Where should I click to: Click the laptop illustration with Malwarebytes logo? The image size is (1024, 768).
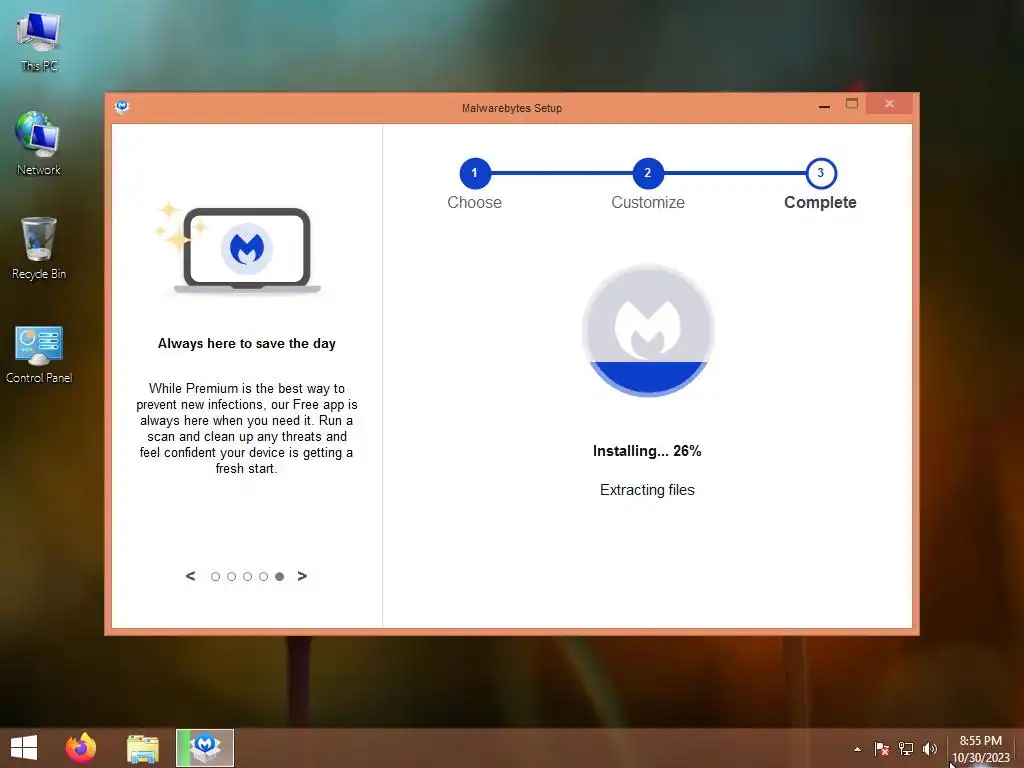coord(247,249)
